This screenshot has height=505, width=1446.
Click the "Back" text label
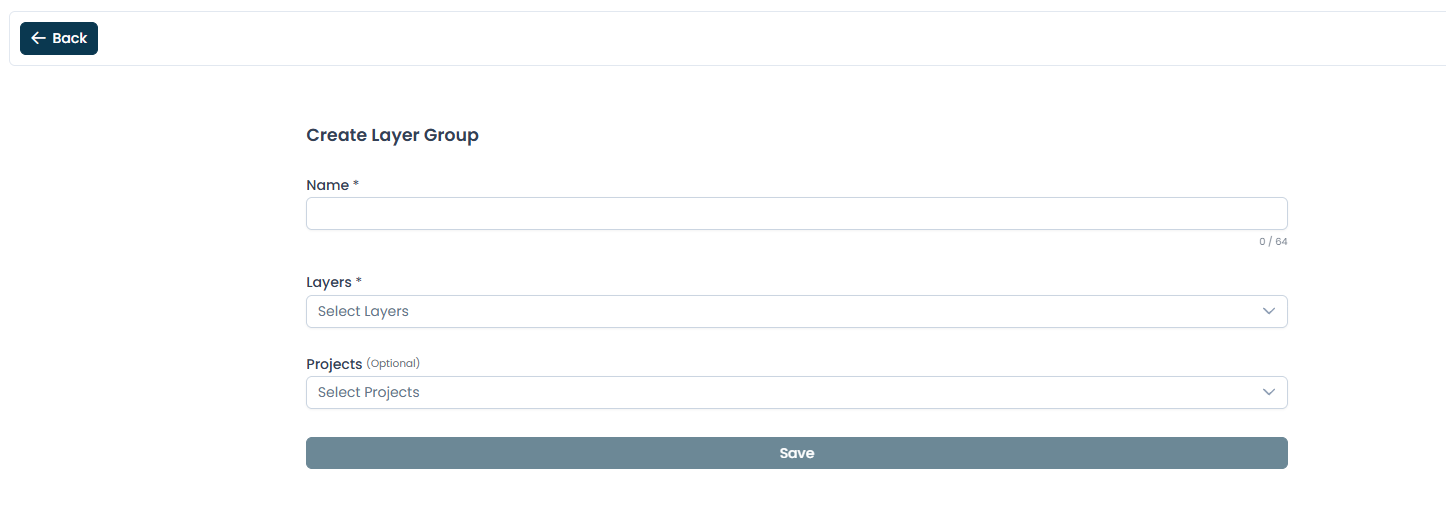(70, 38)
